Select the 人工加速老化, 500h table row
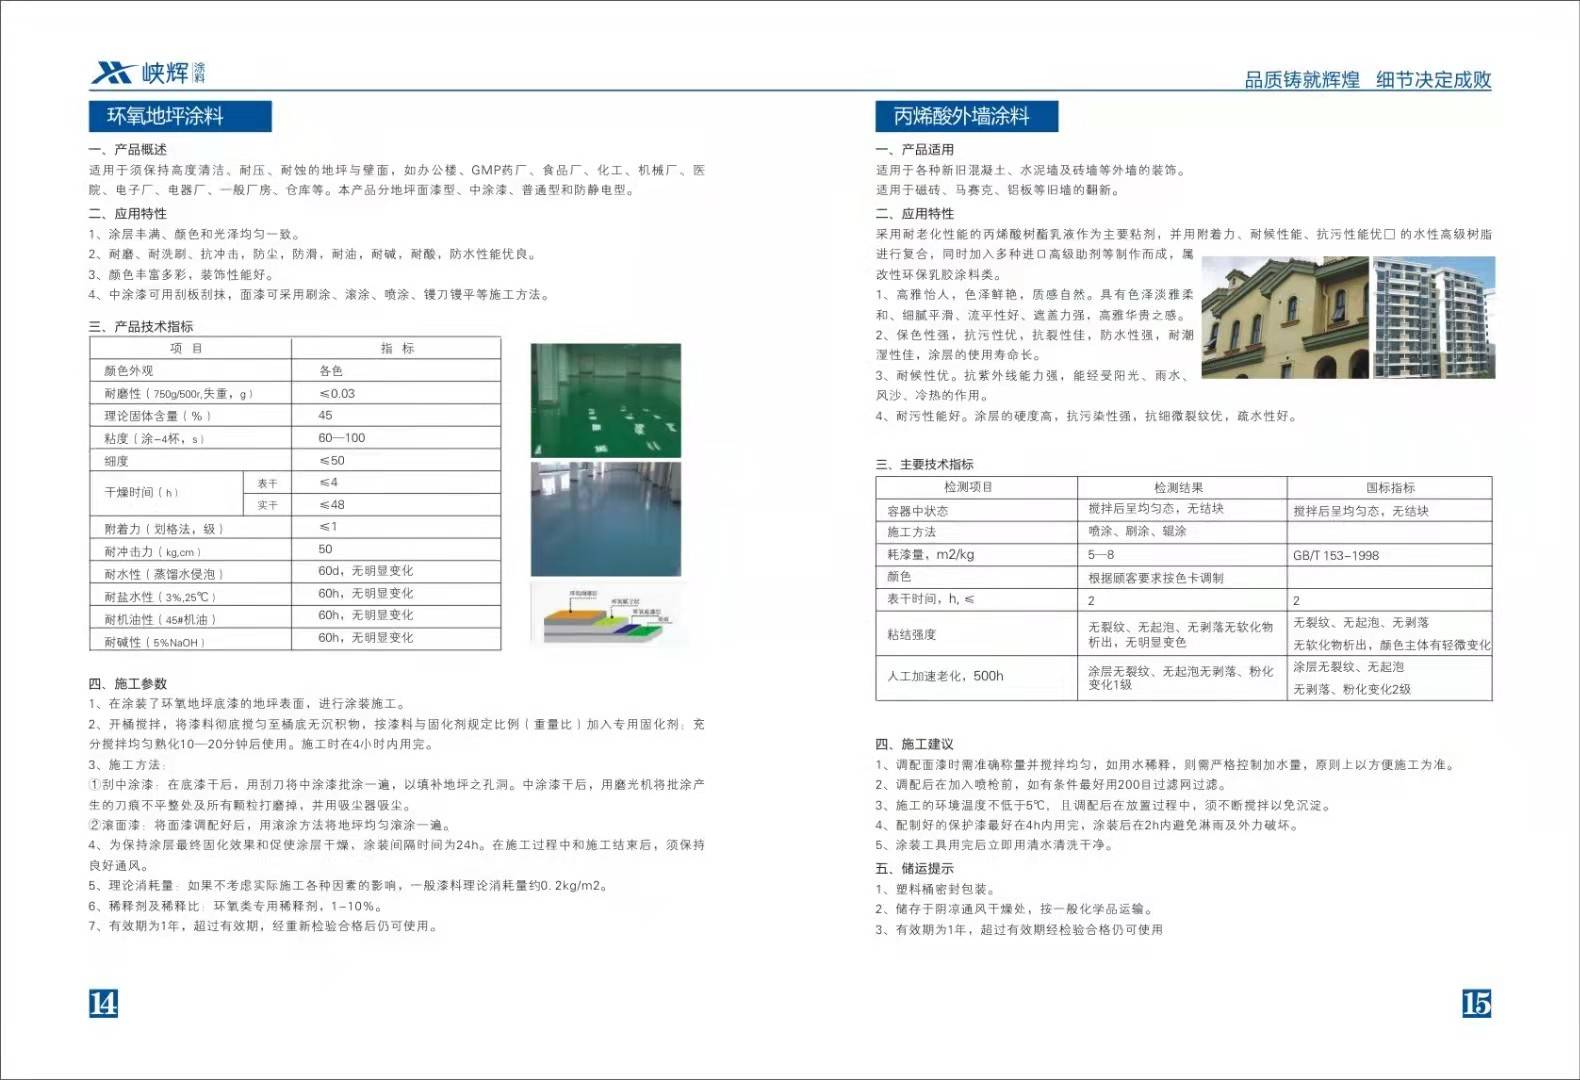Viewport: 1580px width, 1080px height. tap(945, 676)
